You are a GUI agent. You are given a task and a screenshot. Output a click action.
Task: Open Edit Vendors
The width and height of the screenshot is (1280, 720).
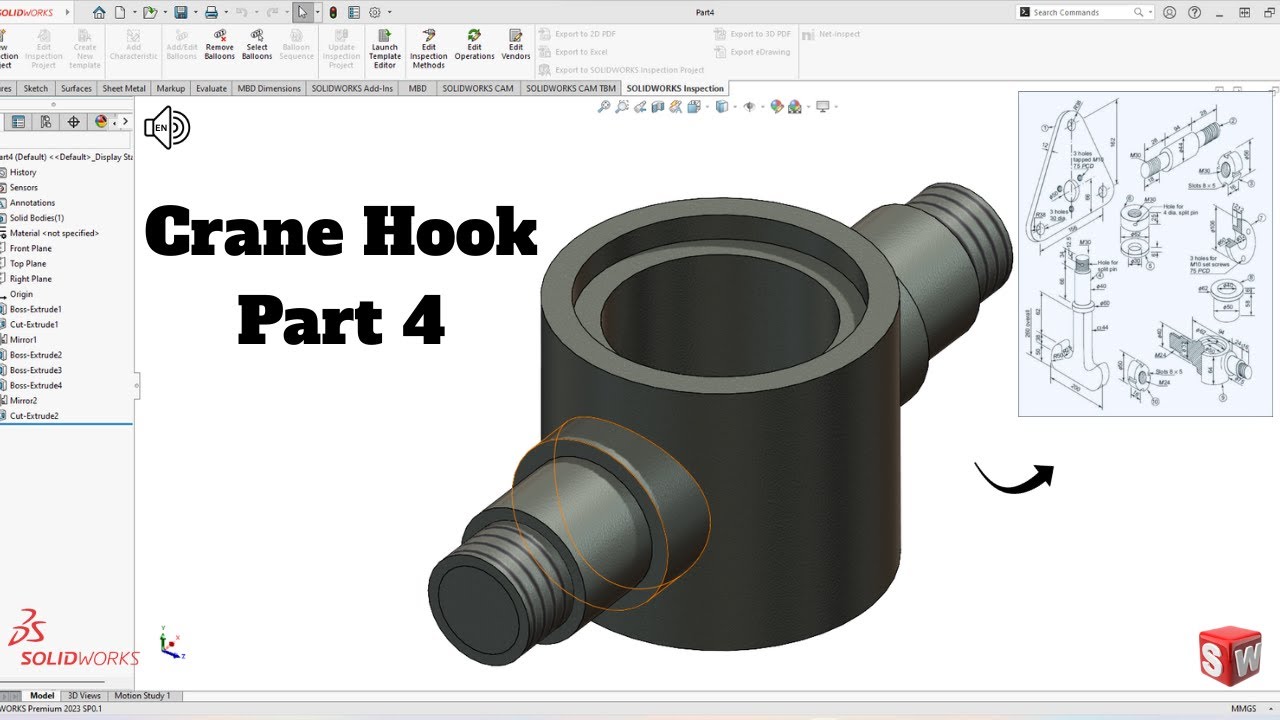[516, 44]
